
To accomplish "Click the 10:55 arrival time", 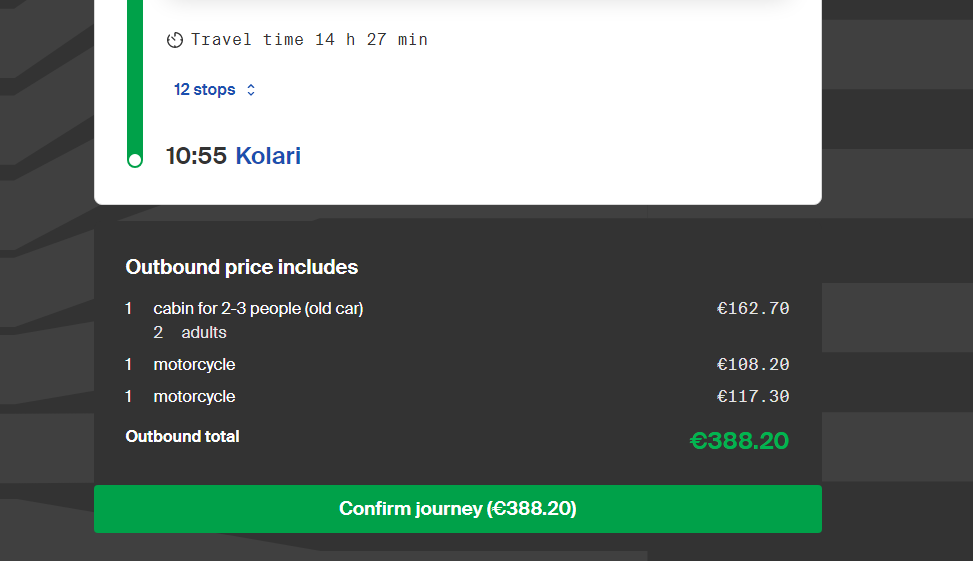I will coord(196,156).
